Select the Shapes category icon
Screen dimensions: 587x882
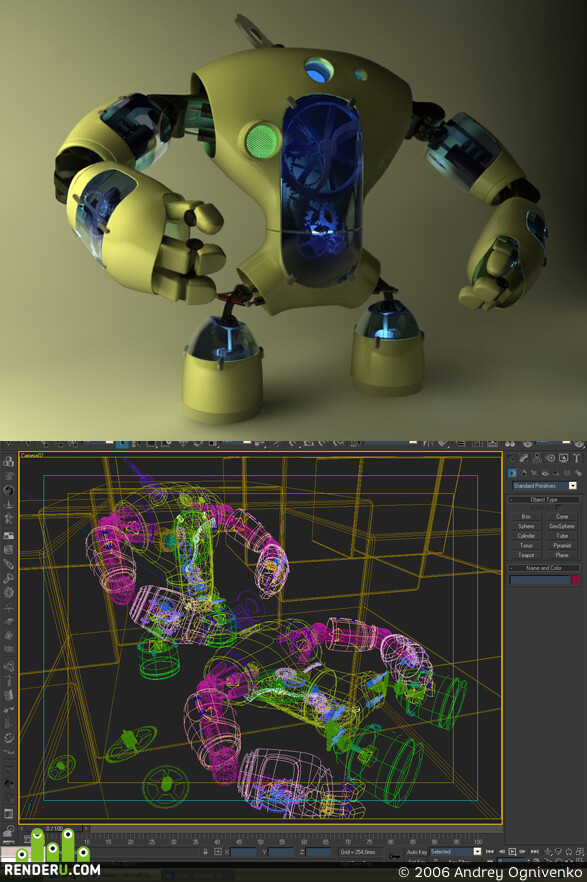point(523,473)
